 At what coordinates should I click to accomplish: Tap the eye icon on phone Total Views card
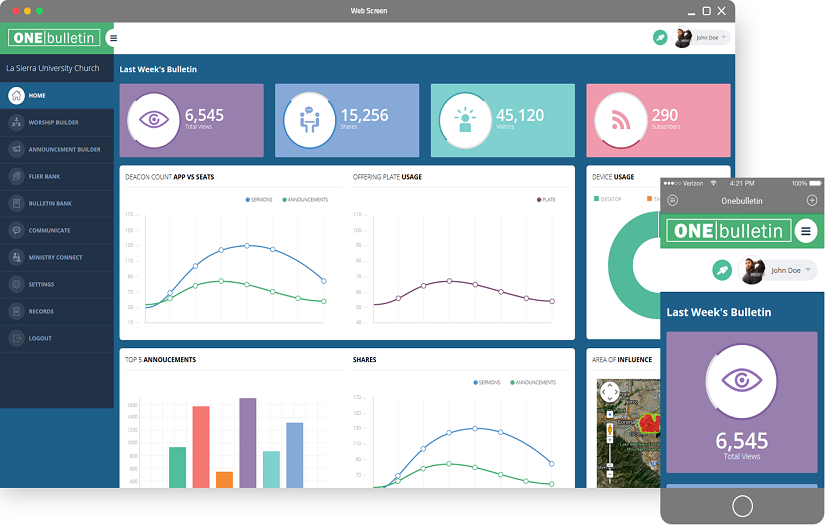pyautogui.click(x=741, y=381)
